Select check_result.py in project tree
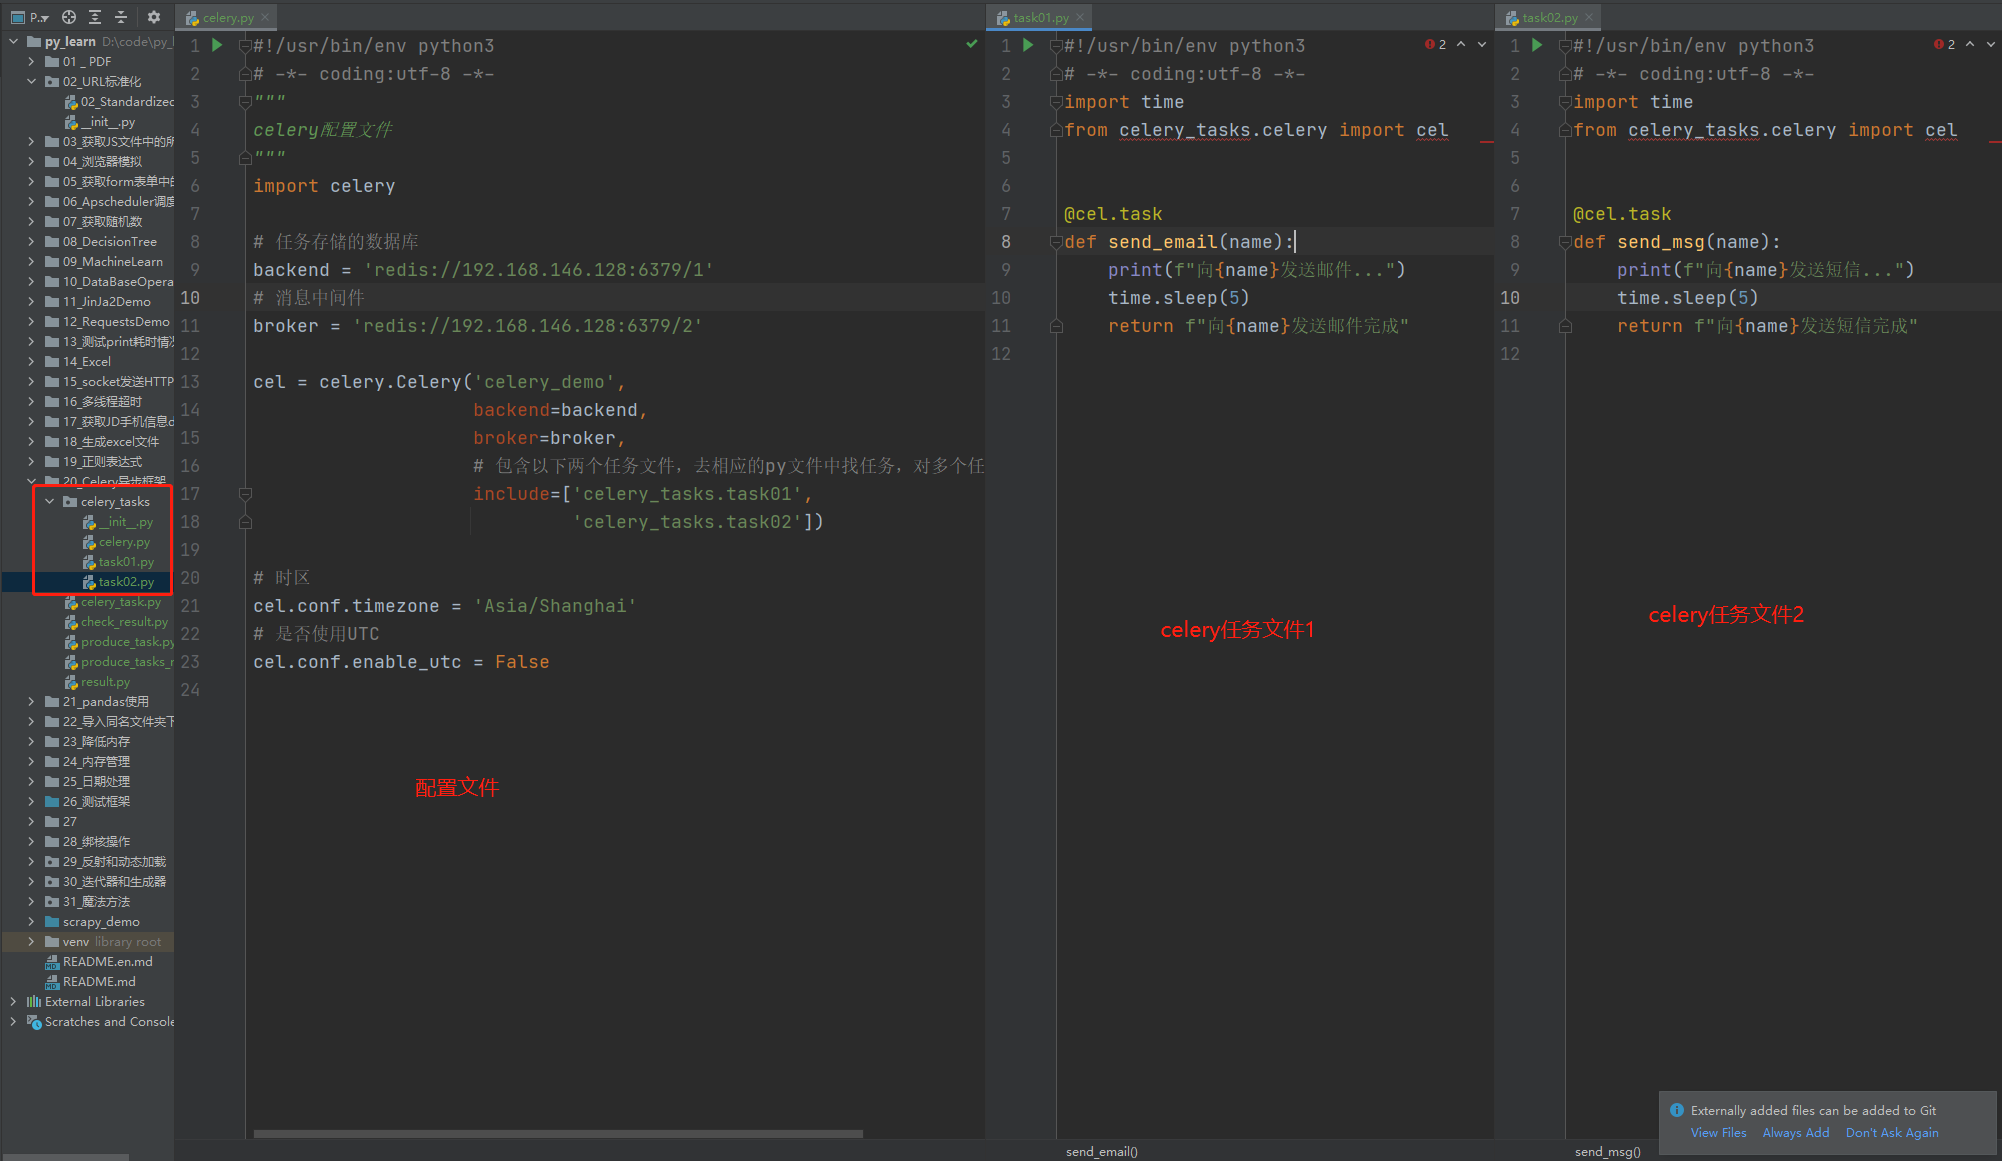2002x1161 pixels. tap(124, 621)
